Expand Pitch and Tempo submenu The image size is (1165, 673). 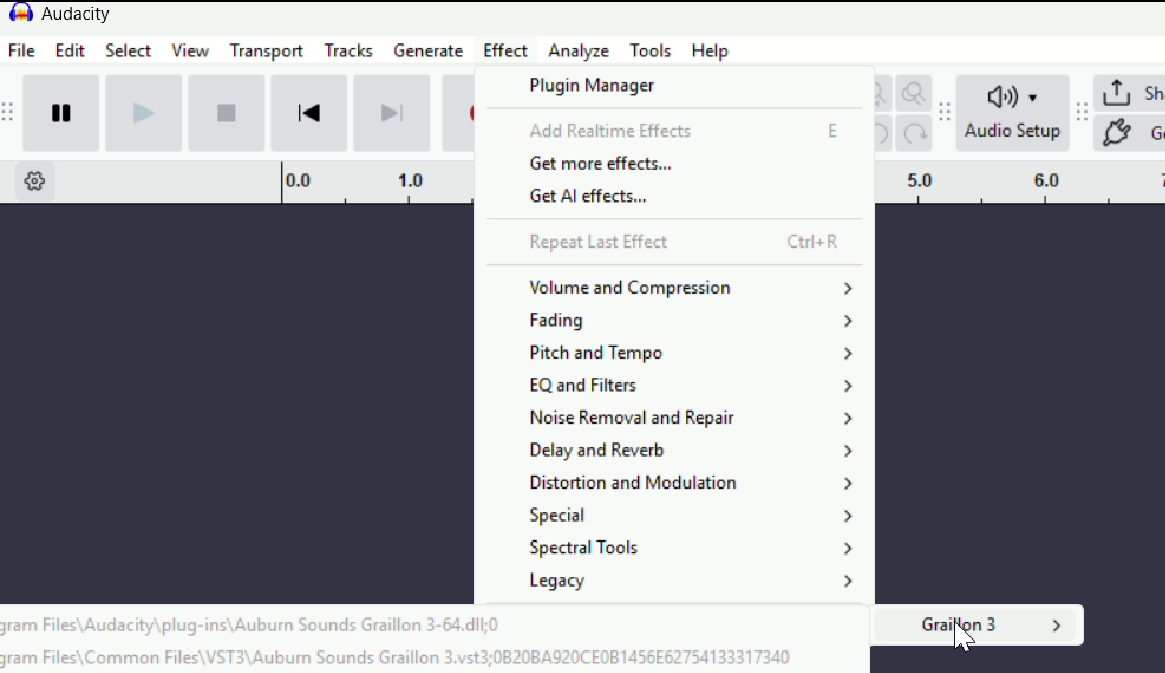tap(674, 353)
